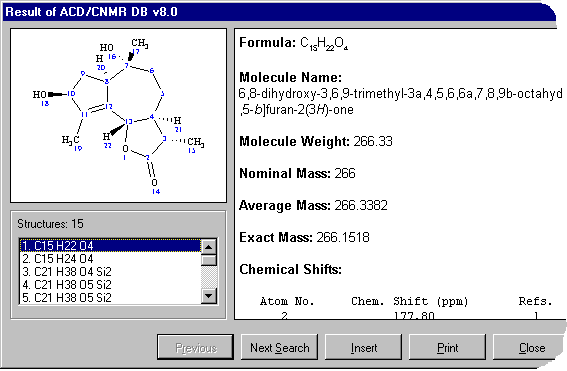Click the Chem. Shift (ppm) column header
Image resolution: width=567 pixels, height=371 pixels.
pos(410,301)
